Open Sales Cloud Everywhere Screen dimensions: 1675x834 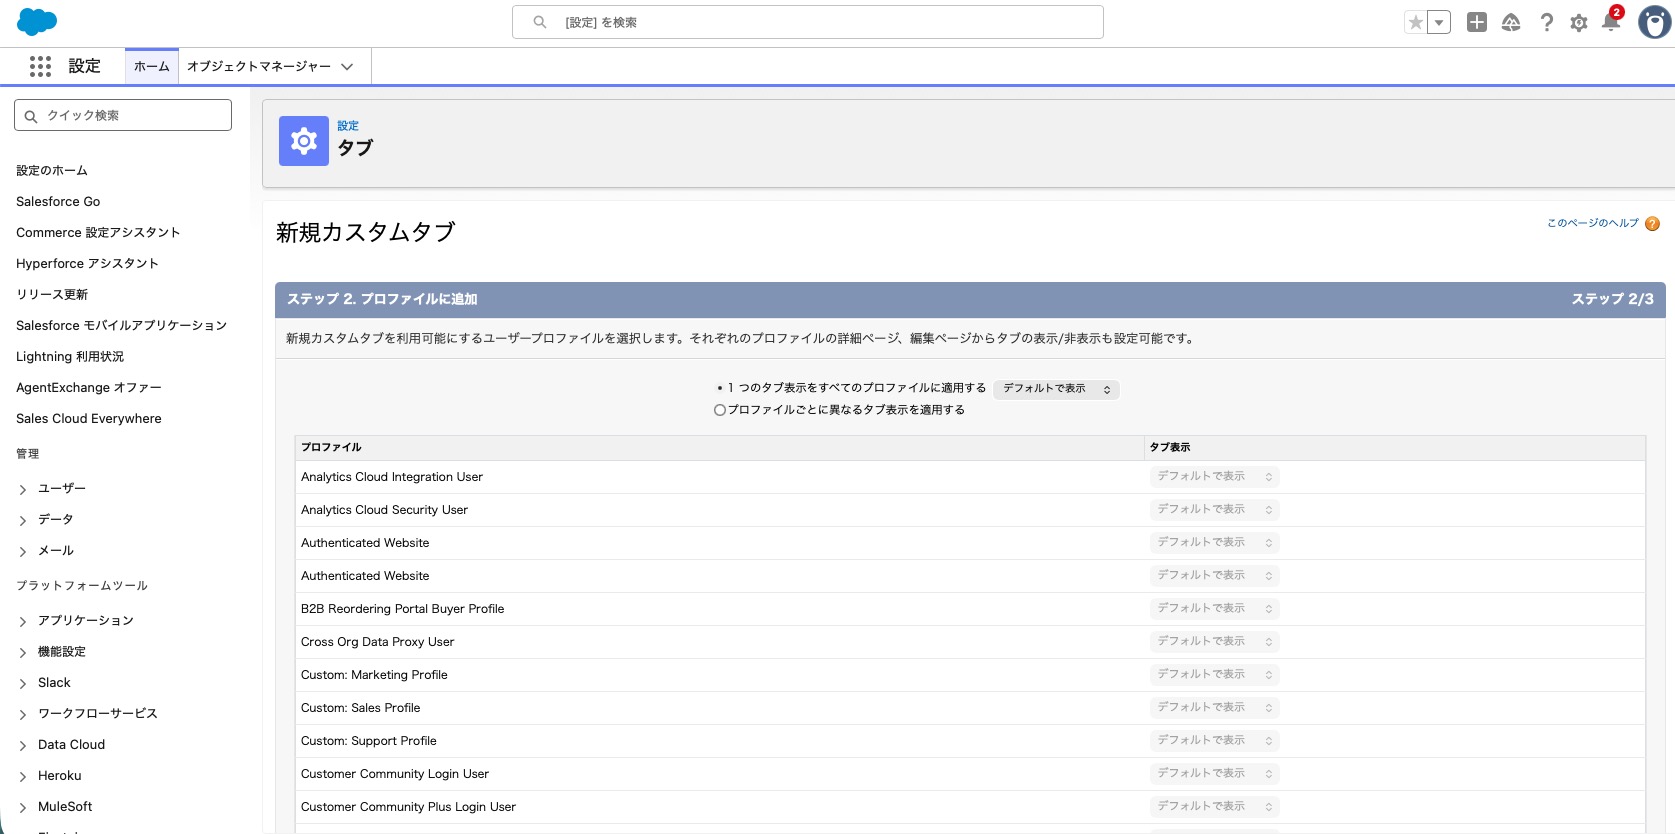pyautogui.click(x=89, y=419)
